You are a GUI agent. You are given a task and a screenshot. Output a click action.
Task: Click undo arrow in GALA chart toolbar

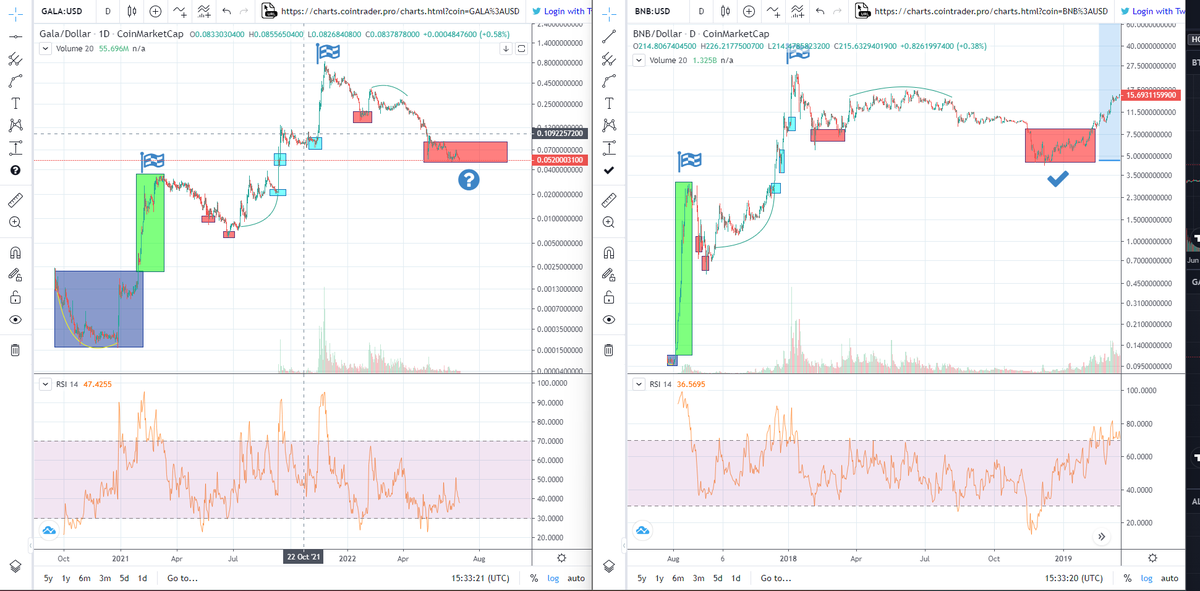coord(227,12)
